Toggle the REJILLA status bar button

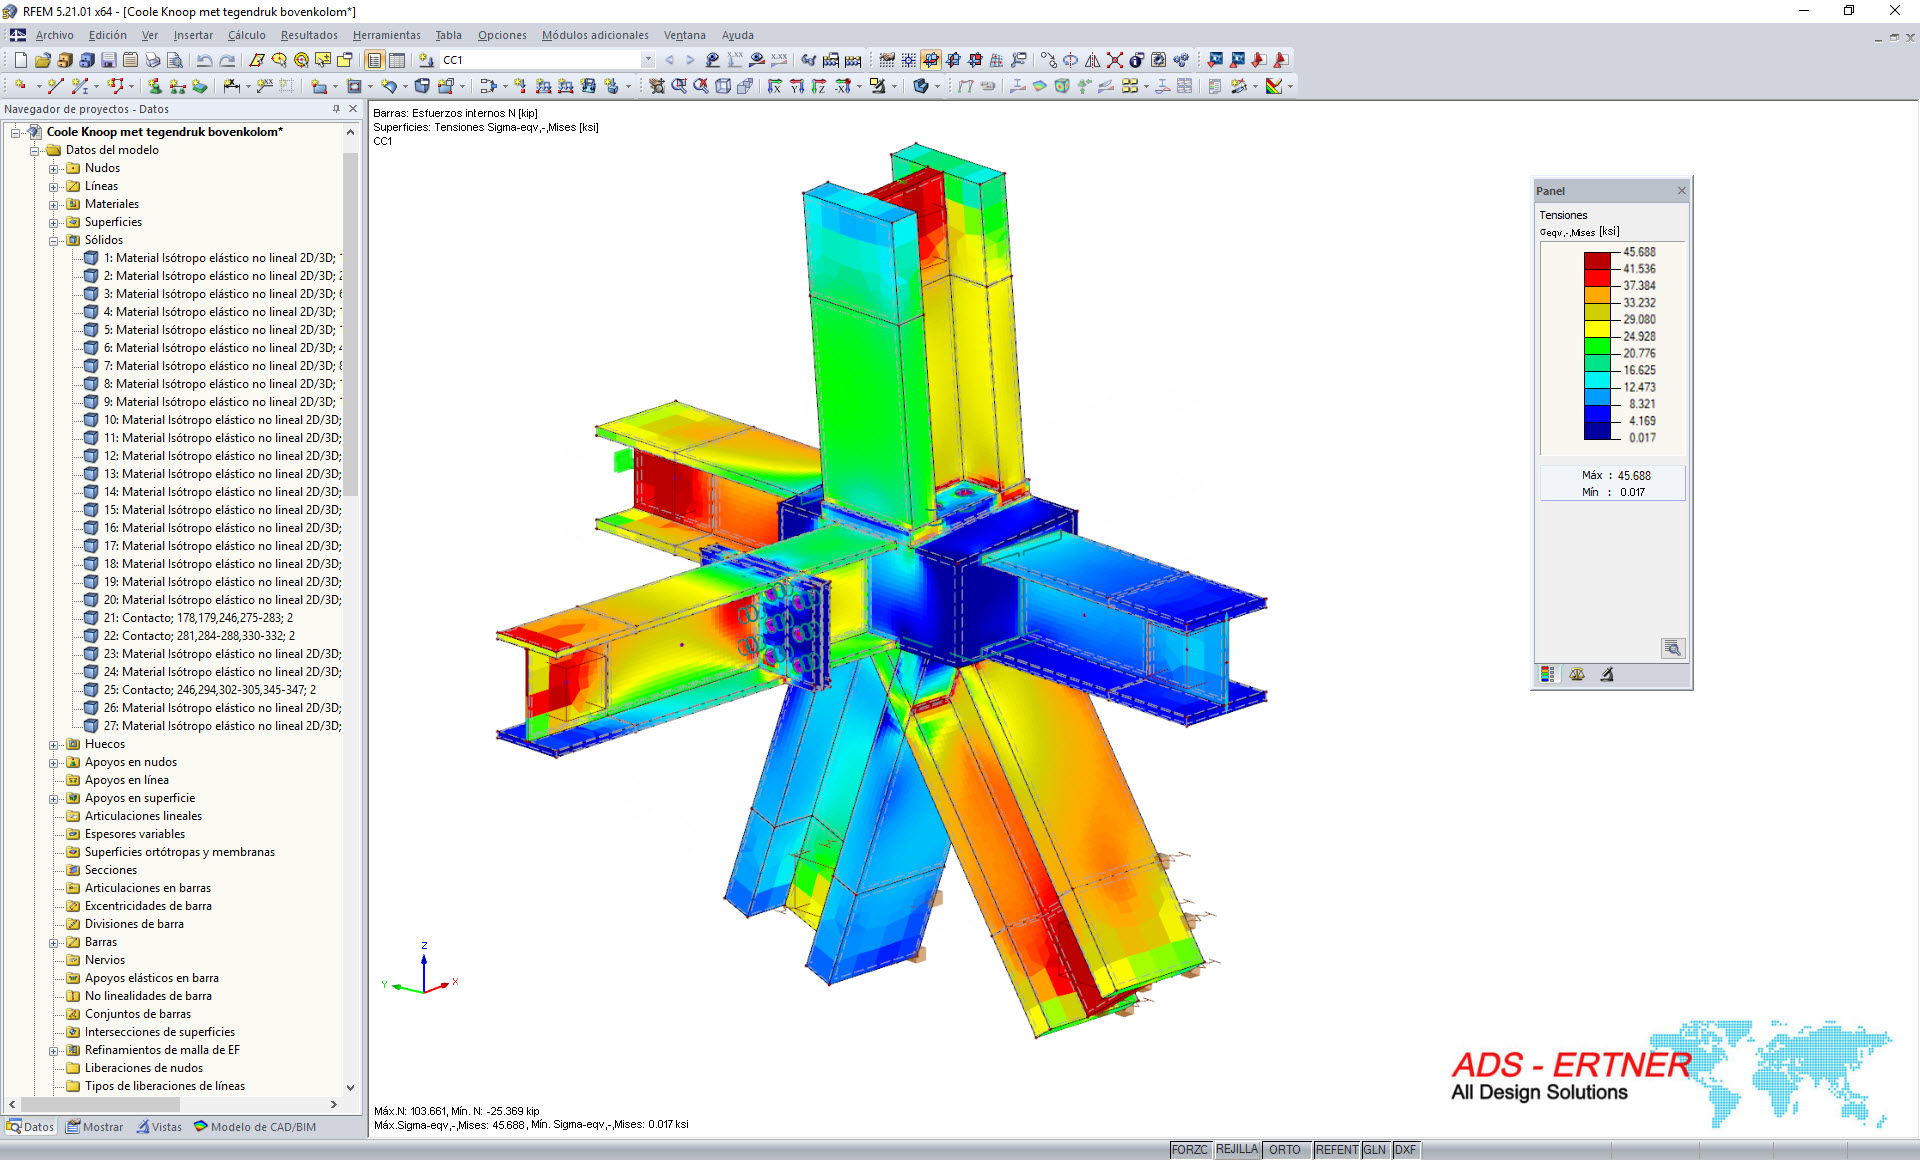[1236, 1149]
